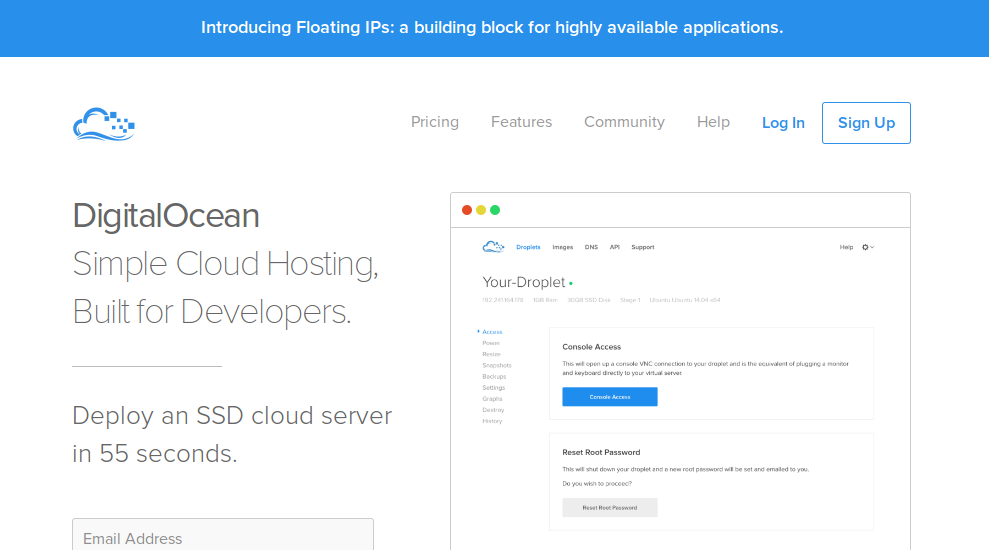Select the Droplets tab in the preview

coord(528,247)
